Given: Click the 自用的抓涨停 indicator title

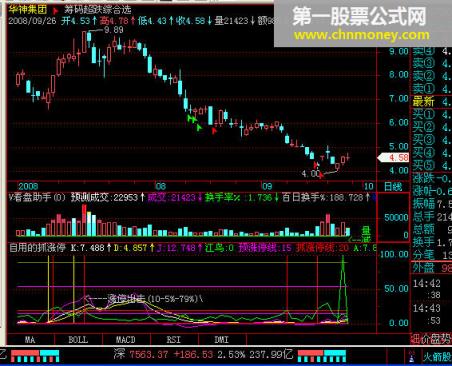Looking at the screenshot, I should pos(37,248).
